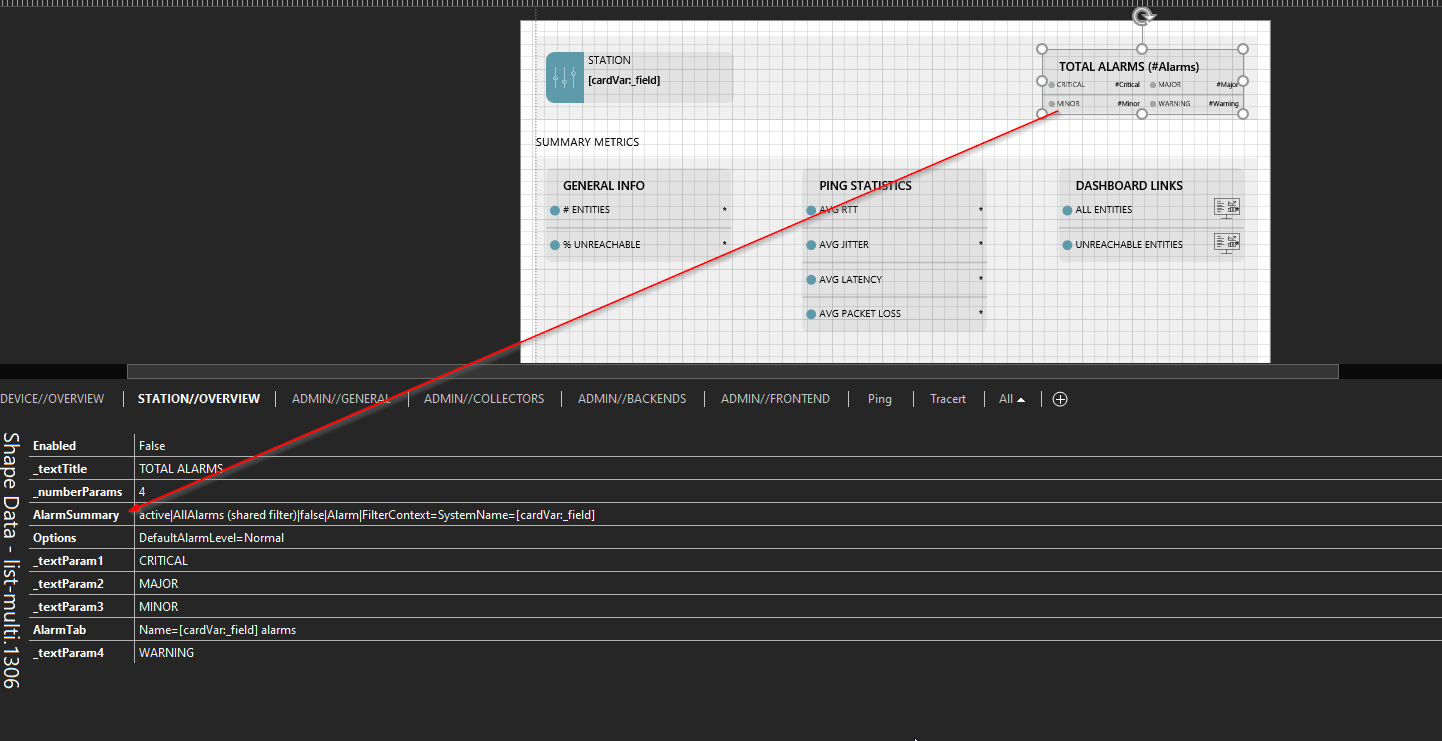Select the STATION shape's sliders icon
This screenshot has height=741, width=1442.
tap(564, 76)
